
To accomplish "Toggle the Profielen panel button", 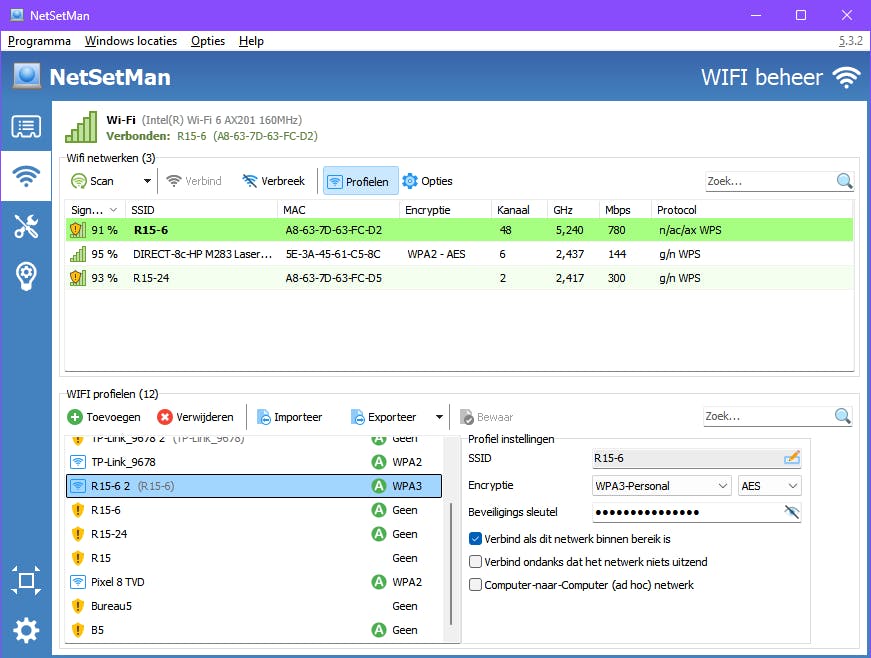I will [x=361, y=181].
